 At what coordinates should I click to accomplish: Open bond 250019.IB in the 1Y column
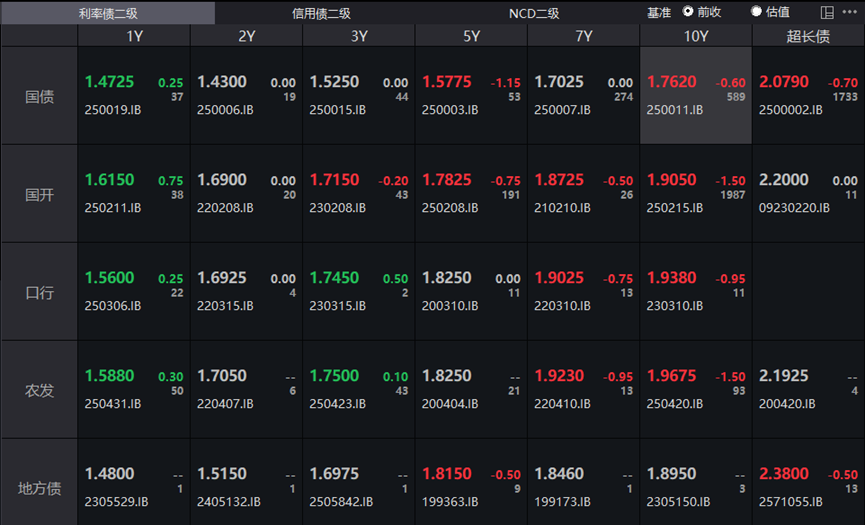click(x=134, y=96)
